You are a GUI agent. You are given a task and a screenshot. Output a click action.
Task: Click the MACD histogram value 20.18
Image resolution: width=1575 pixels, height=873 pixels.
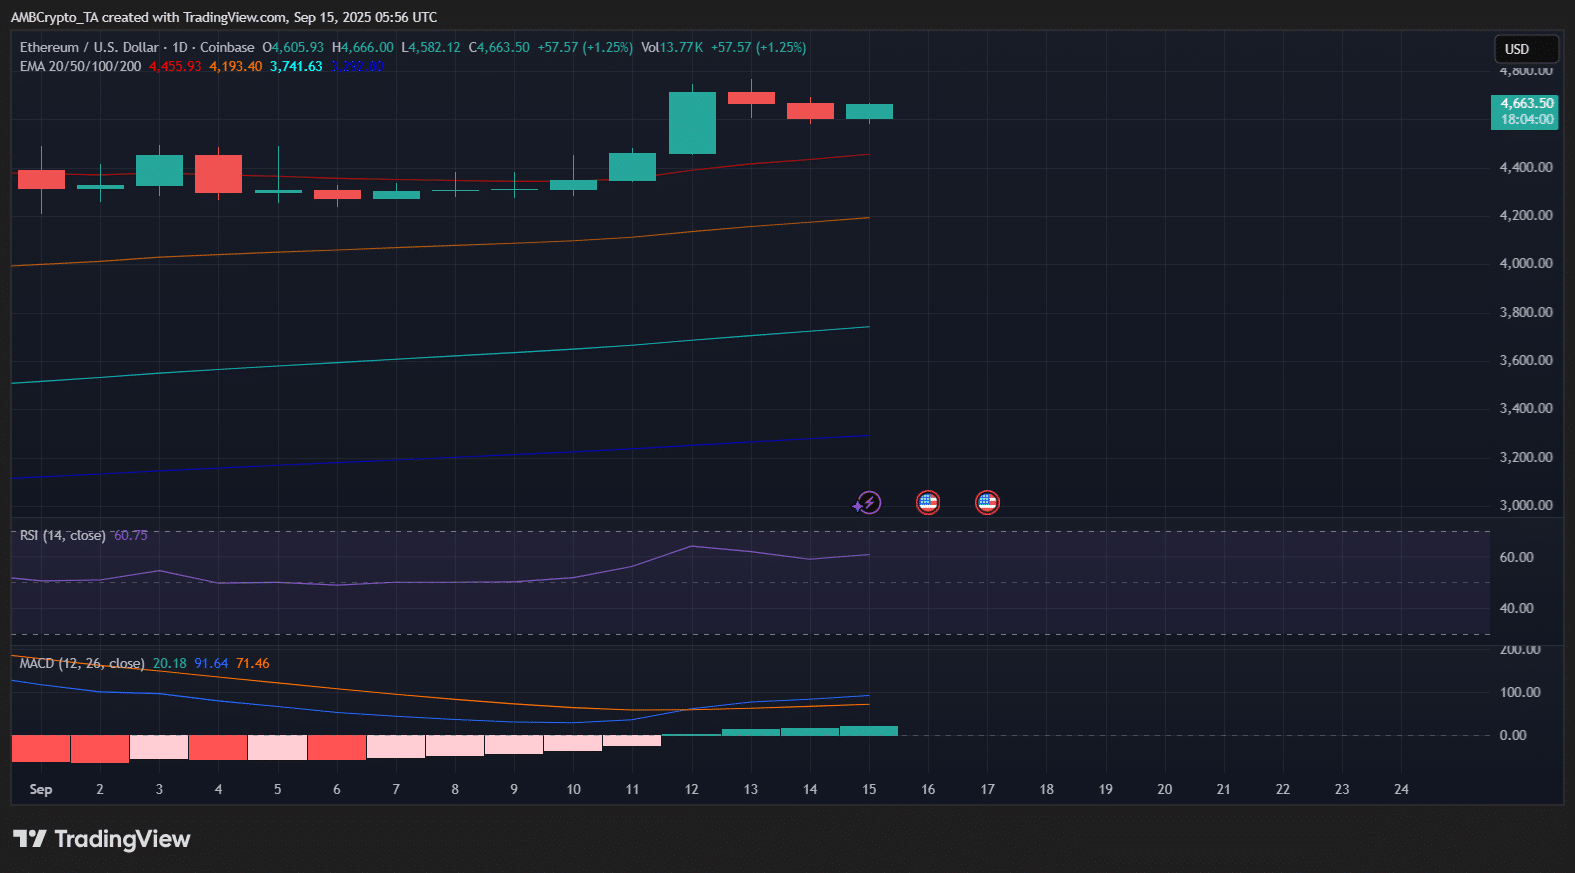(169, 664)
